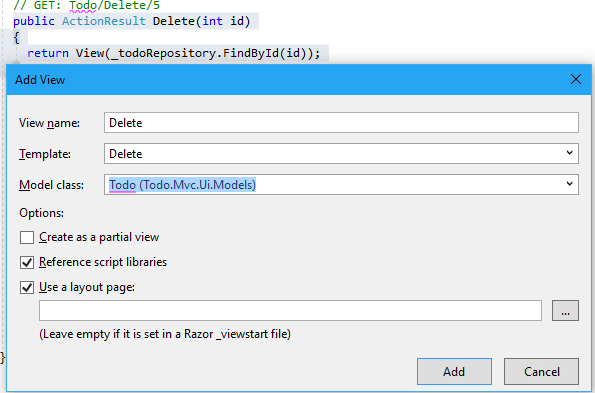The height and width of the screenshot is (393, 595).
Task: Click the Cancel button
Action: (x=541, y=371)
